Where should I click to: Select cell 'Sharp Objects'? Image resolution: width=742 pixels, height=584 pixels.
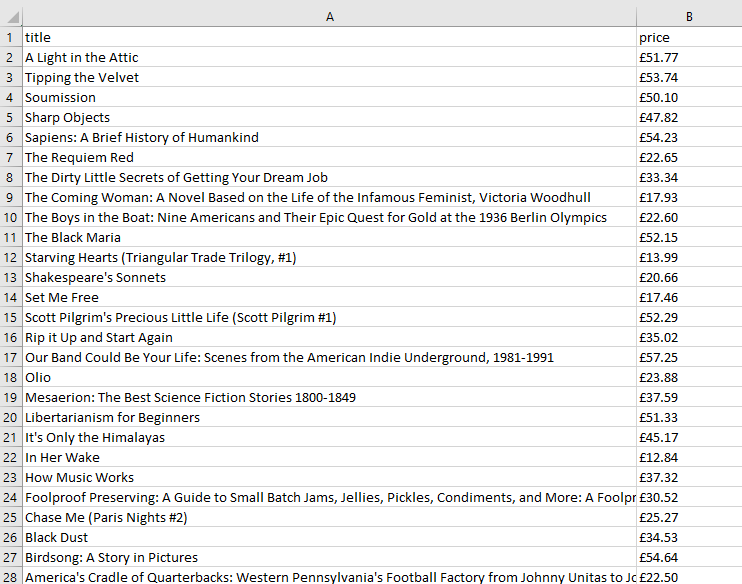[x=329, y=117]
